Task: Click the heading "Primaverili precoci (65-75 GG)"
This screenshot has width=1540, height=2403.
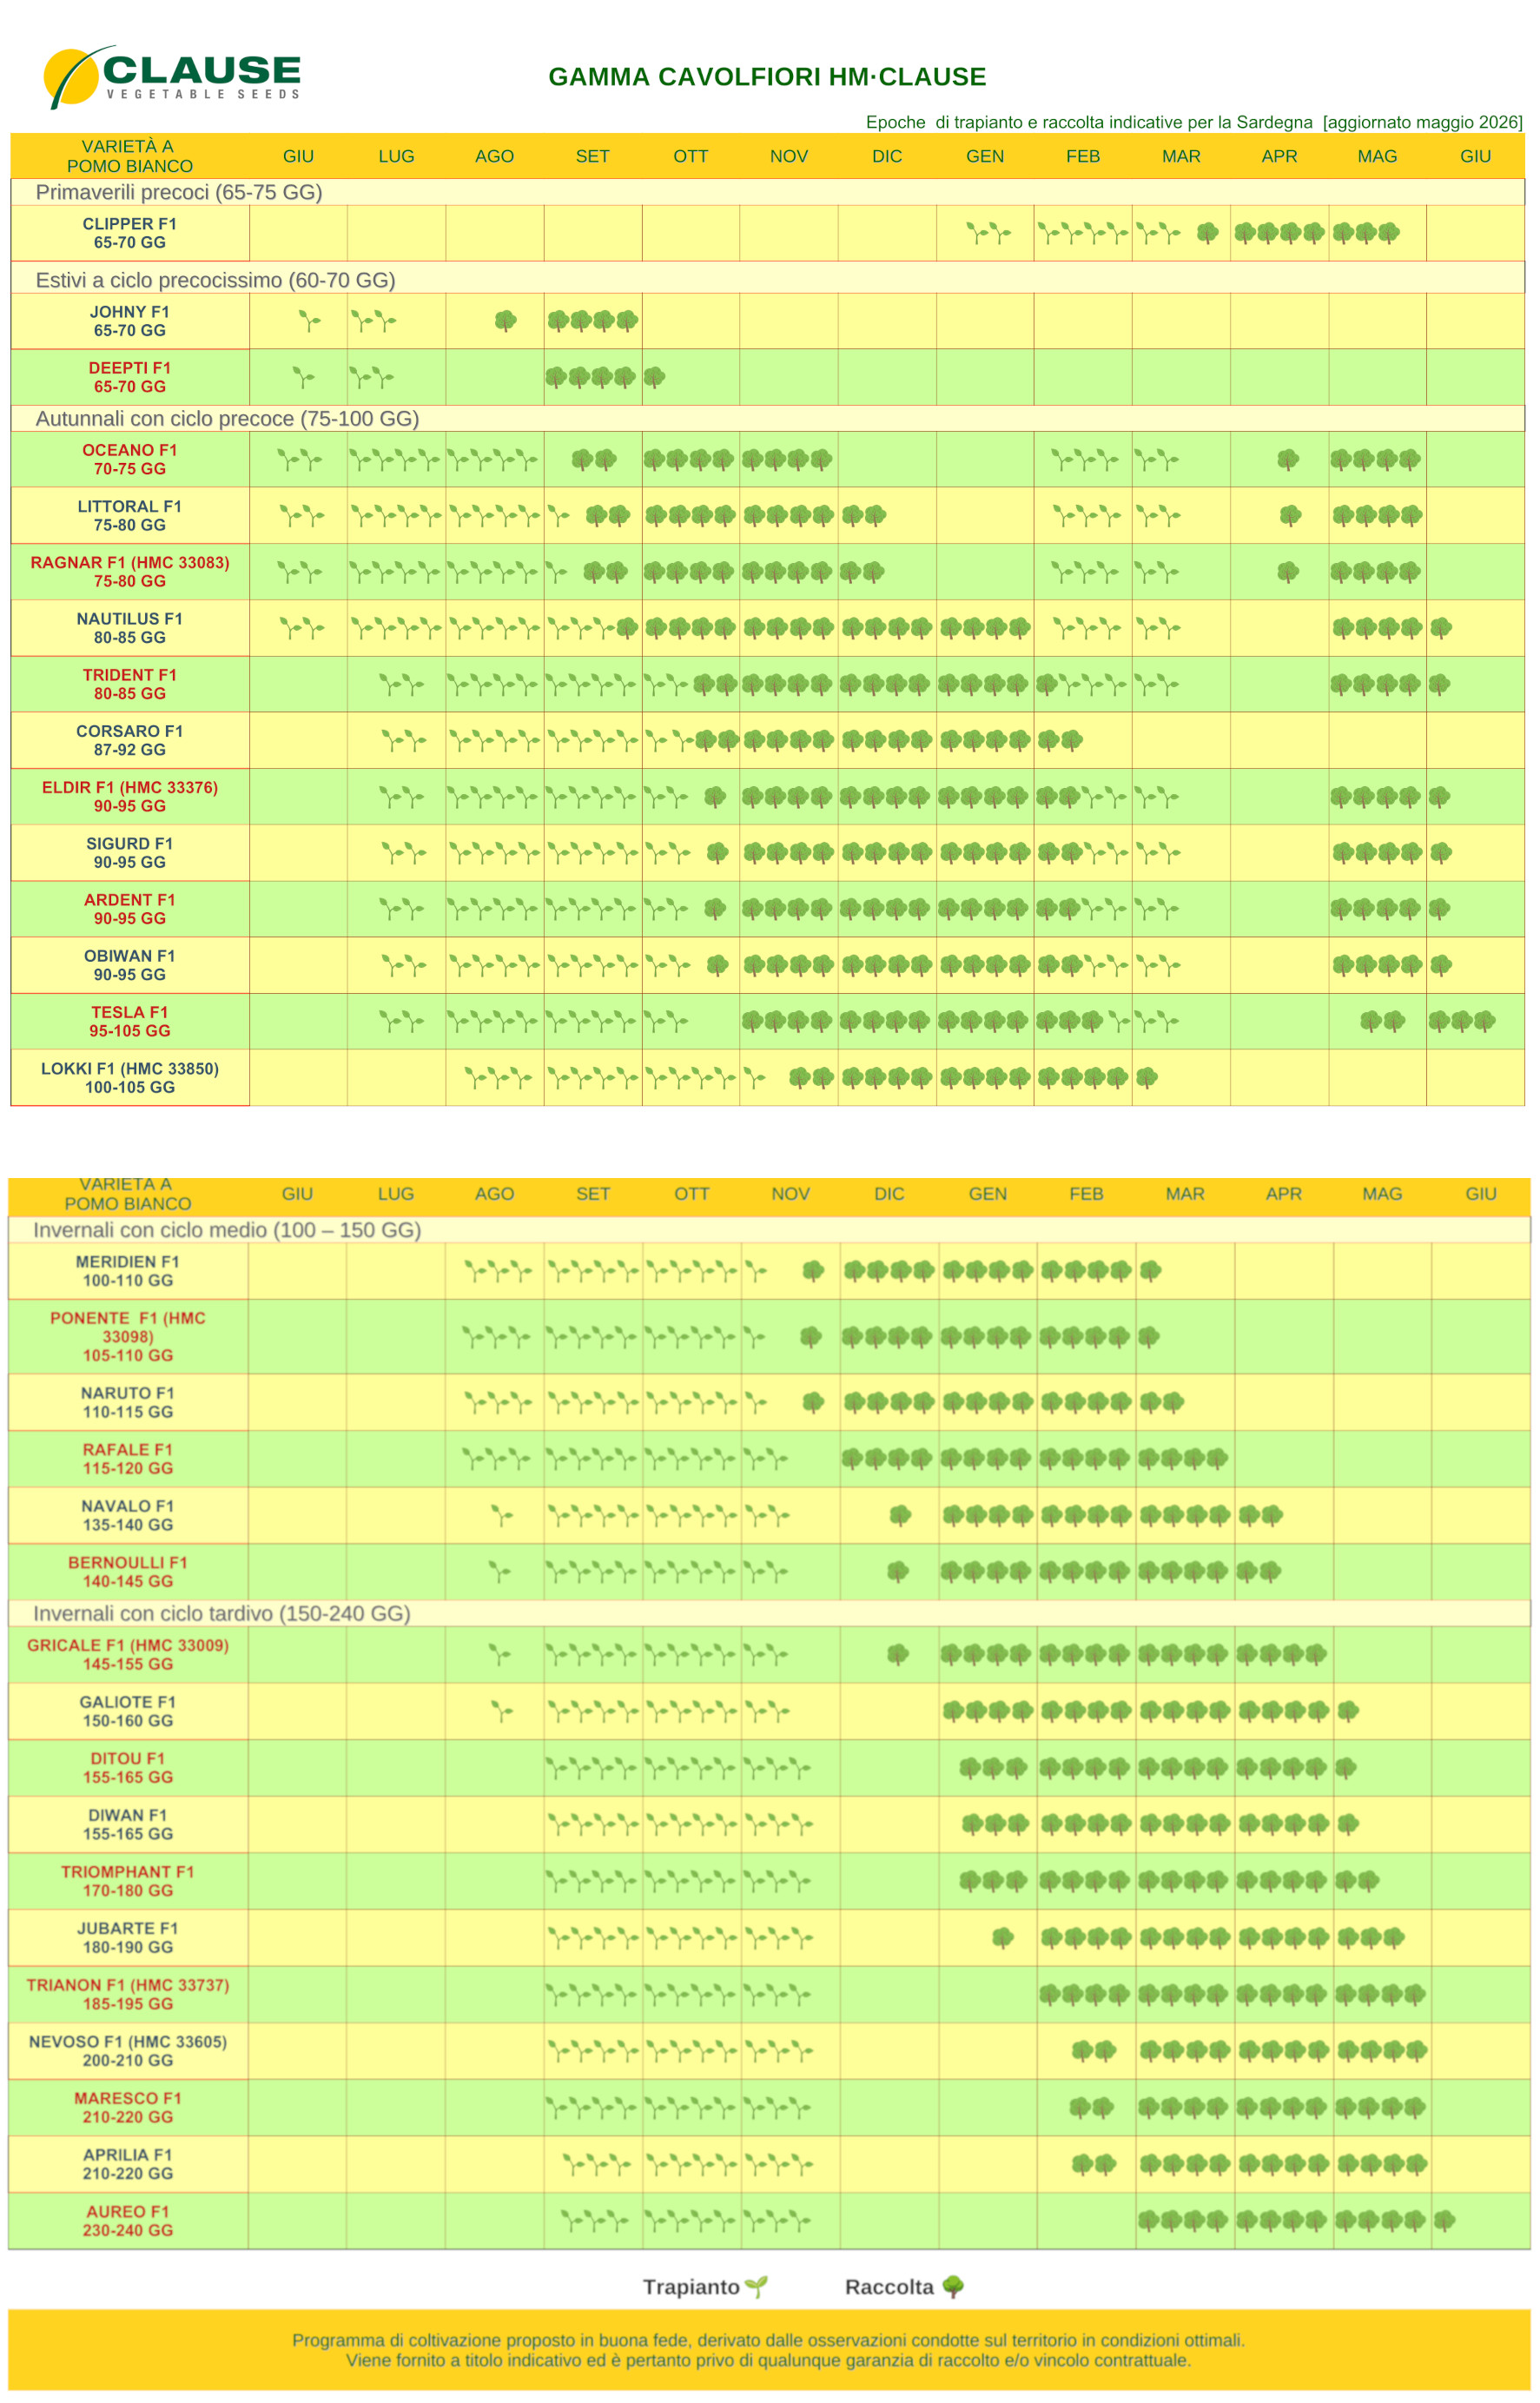Action: 179,192
